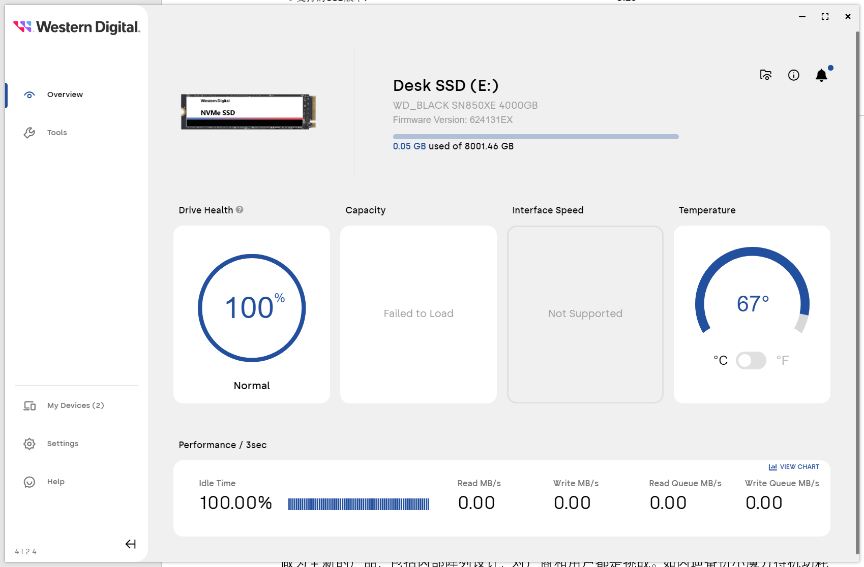Click the °F unit label

tap(783, 360)
